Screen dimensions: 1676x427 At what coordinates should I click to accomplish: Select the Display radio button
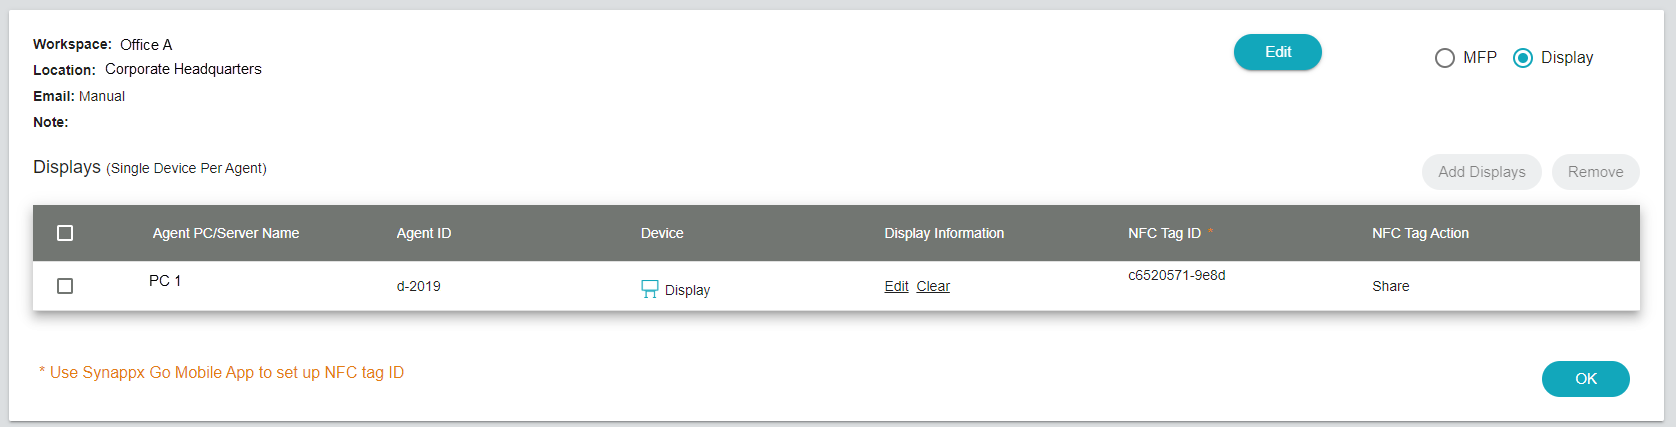(x=1522, y=58)
